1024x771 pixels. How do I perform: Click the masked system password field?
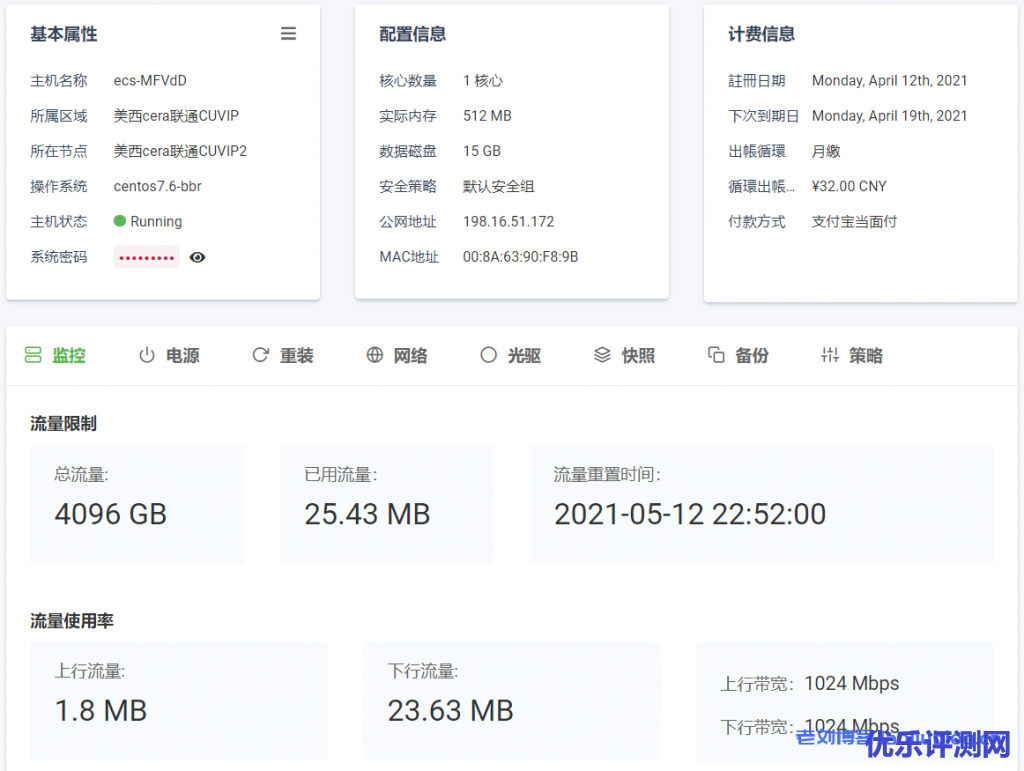coord(147,257)
